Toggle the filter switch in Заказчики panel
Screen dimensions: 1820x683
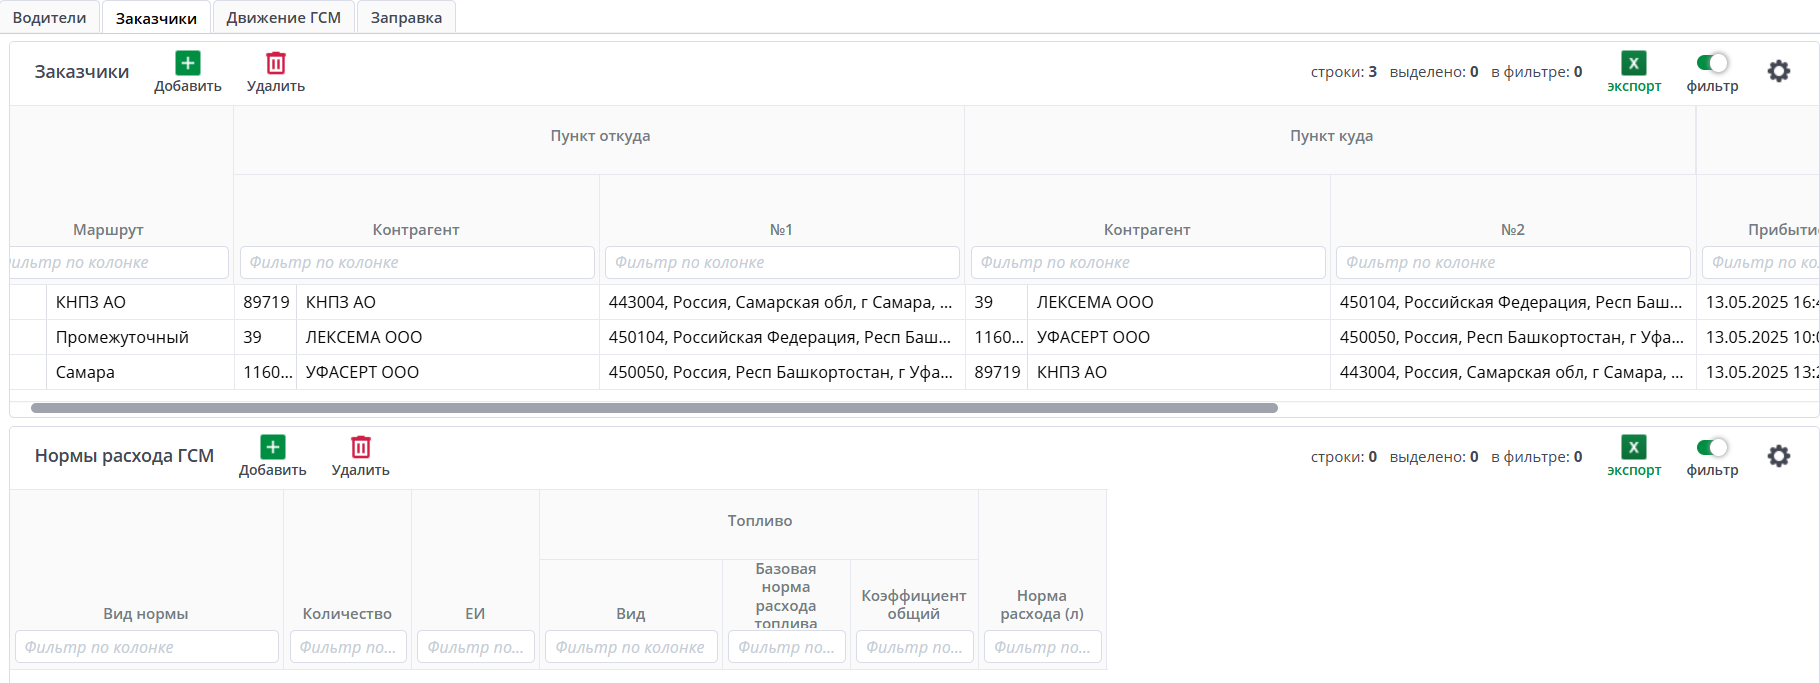pyautogui.click(x=1712, y=63)
